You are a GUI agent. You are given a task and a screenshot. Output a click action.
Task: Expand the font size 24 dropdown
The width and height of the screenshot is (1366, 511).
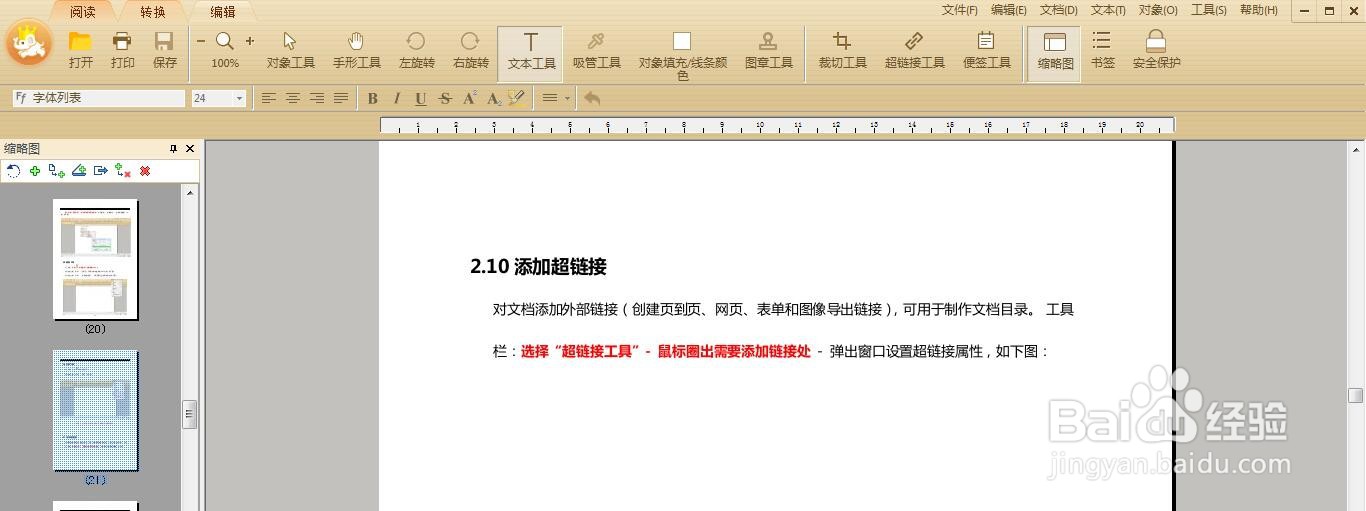(x=240, y=98)
